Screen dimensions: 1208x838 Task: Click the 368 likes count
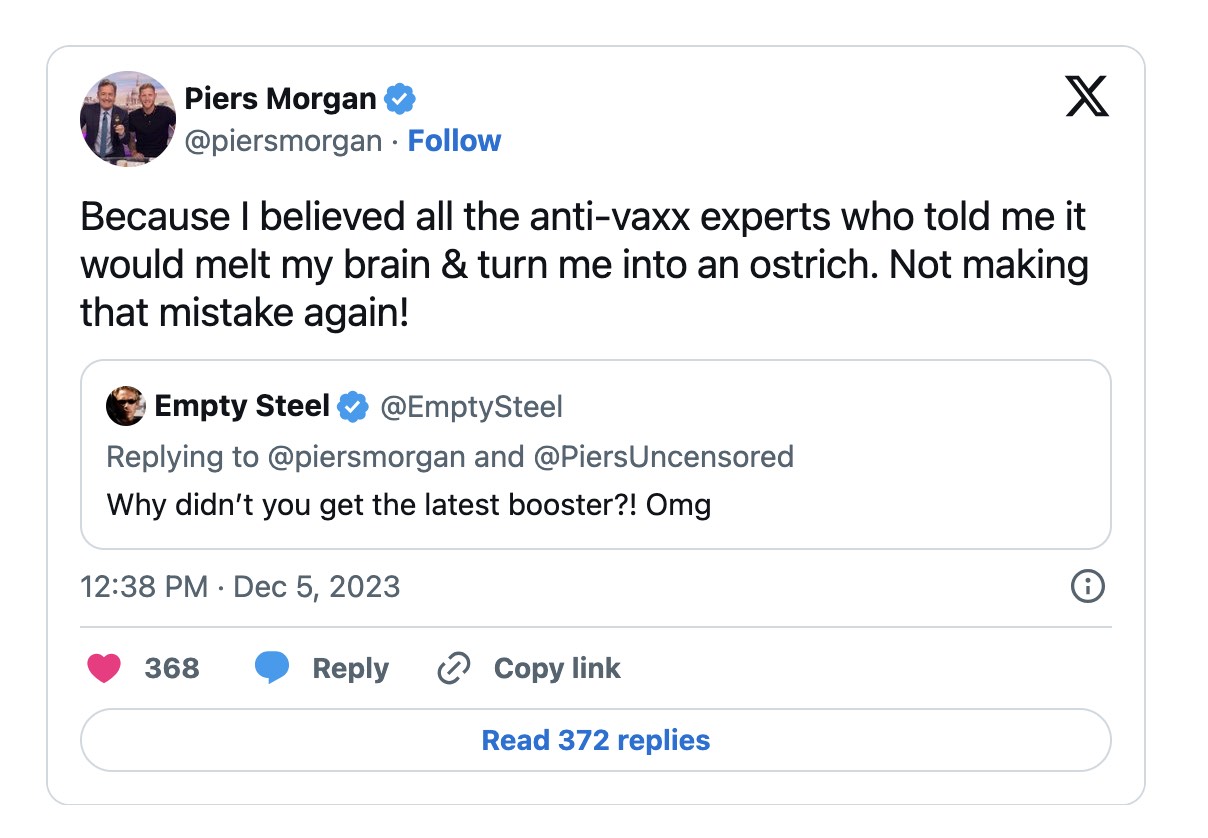172,668
